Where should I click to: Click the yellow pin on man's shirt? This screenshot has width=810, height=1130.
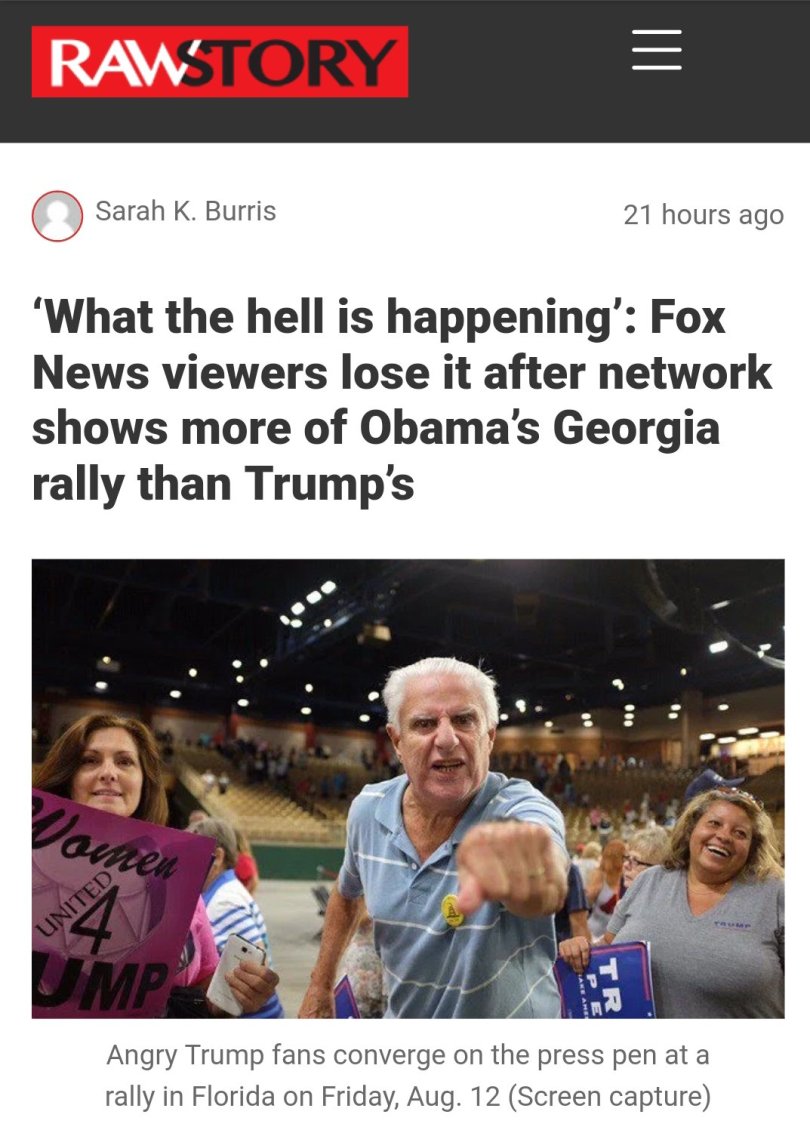coord(452,910)
